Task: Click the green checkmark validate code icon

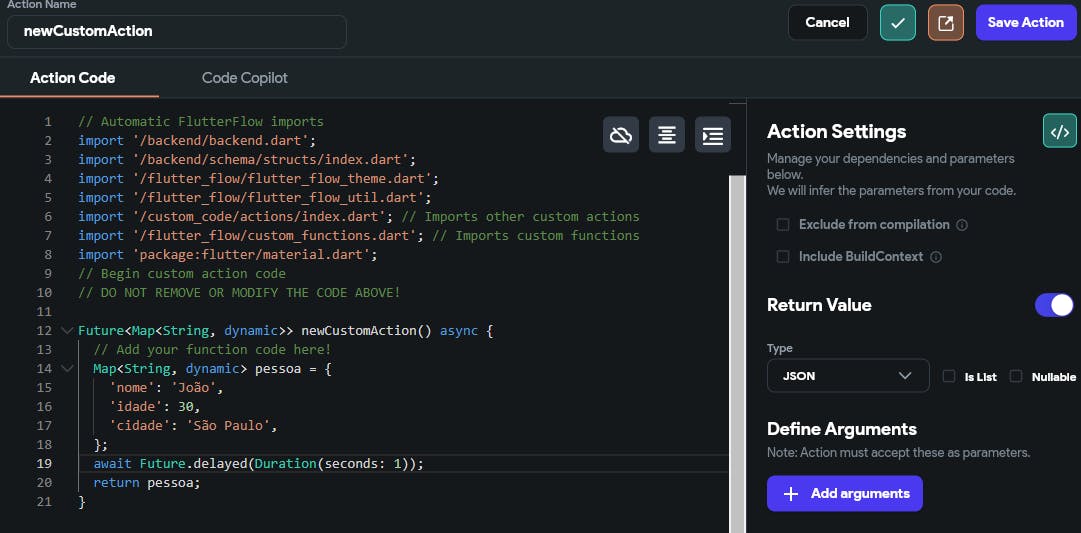Action: [897, 22]
